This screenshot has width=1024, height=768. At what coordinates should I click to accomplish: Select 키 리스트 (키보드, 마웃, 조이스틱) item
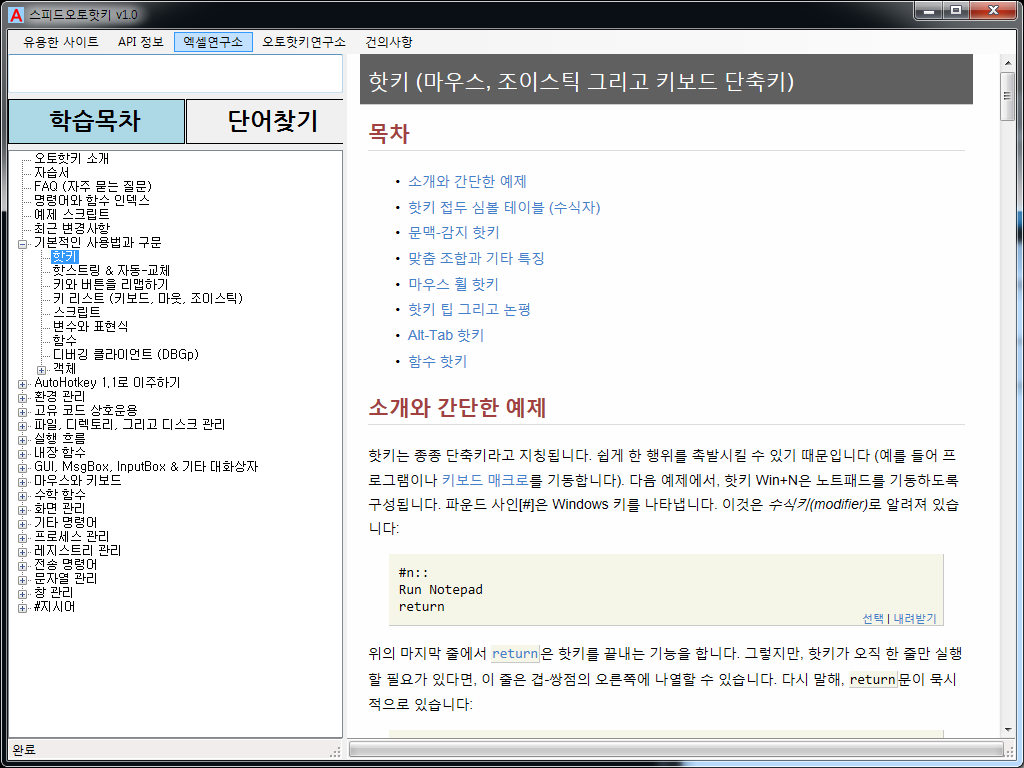point(148,298)
